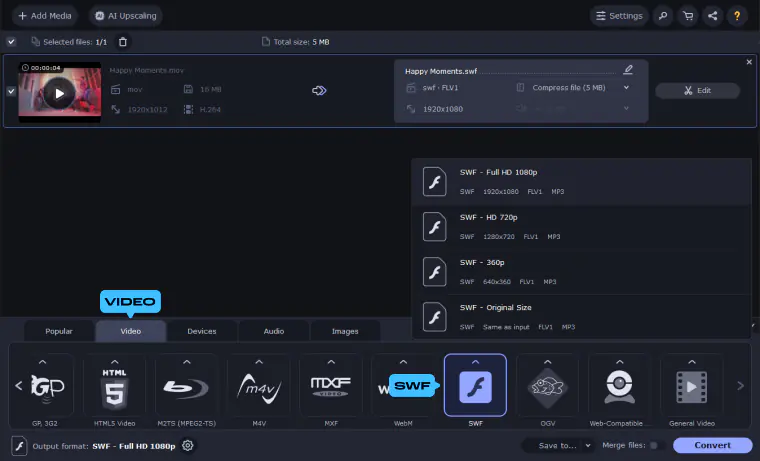
Task: Click the Flash icon of SWF 360p preset
Action: [x=434, y=271]
